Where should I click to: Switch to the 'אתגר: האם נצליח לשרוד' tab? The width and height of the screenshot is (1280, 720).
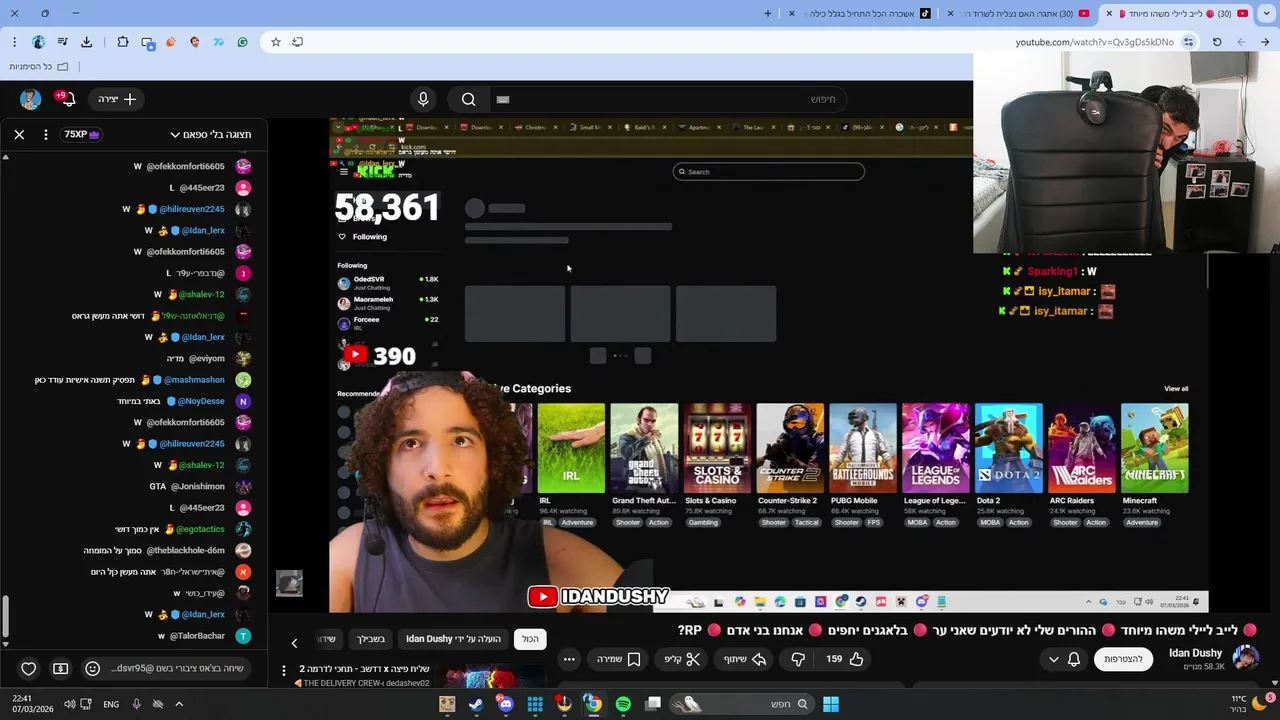coord(1018,14)
